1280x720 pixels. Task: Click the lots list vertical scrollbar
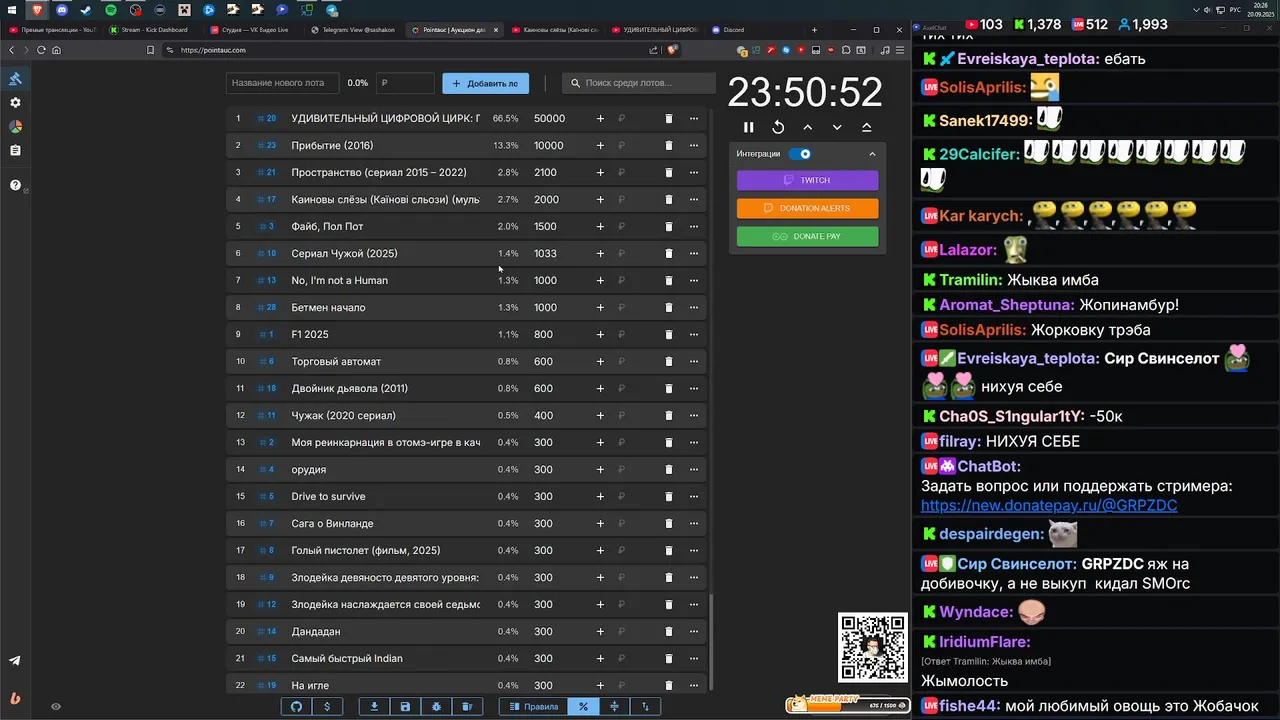pos(711,641)
